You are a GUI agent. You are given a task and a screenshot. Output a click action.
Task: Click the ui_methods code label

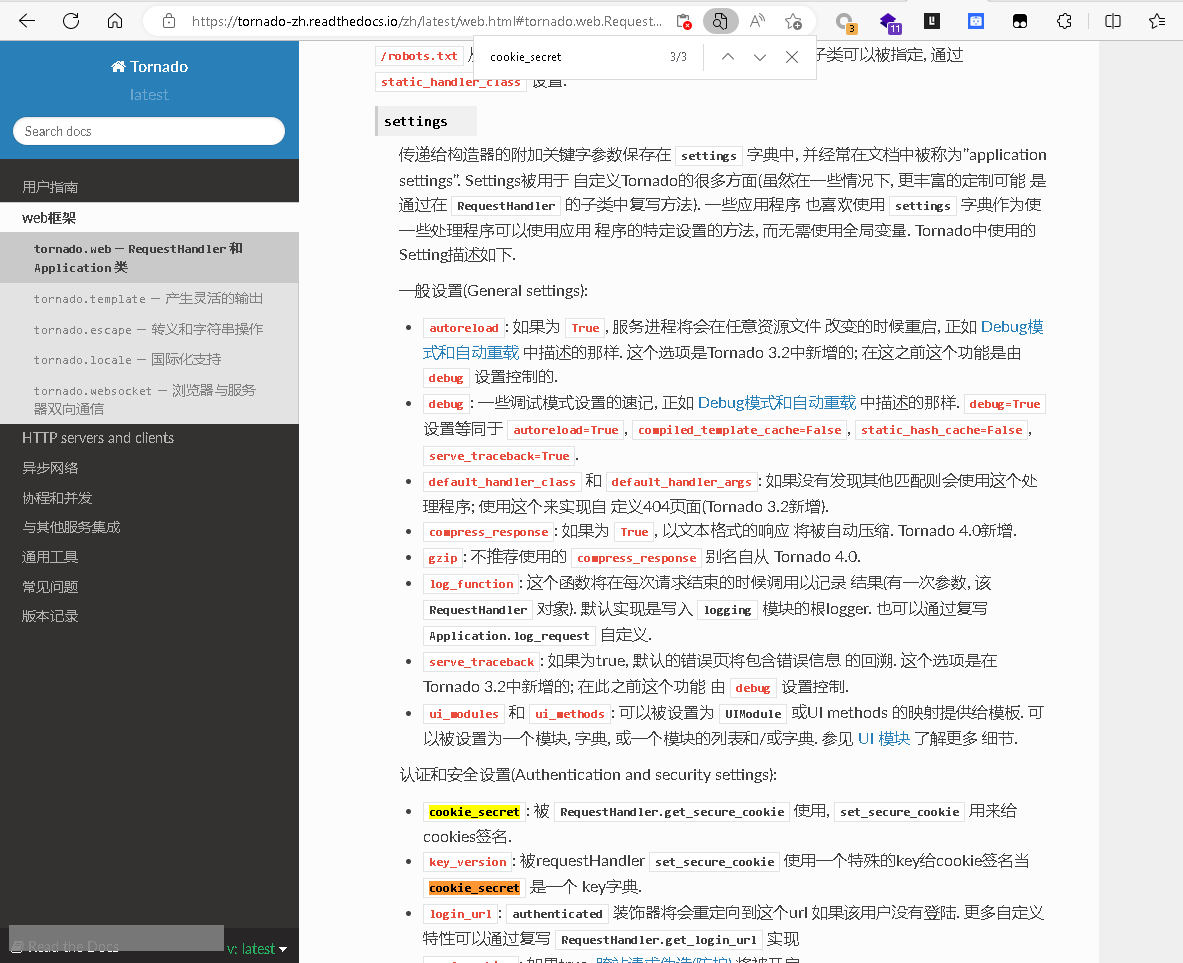[x=570, y=714]
